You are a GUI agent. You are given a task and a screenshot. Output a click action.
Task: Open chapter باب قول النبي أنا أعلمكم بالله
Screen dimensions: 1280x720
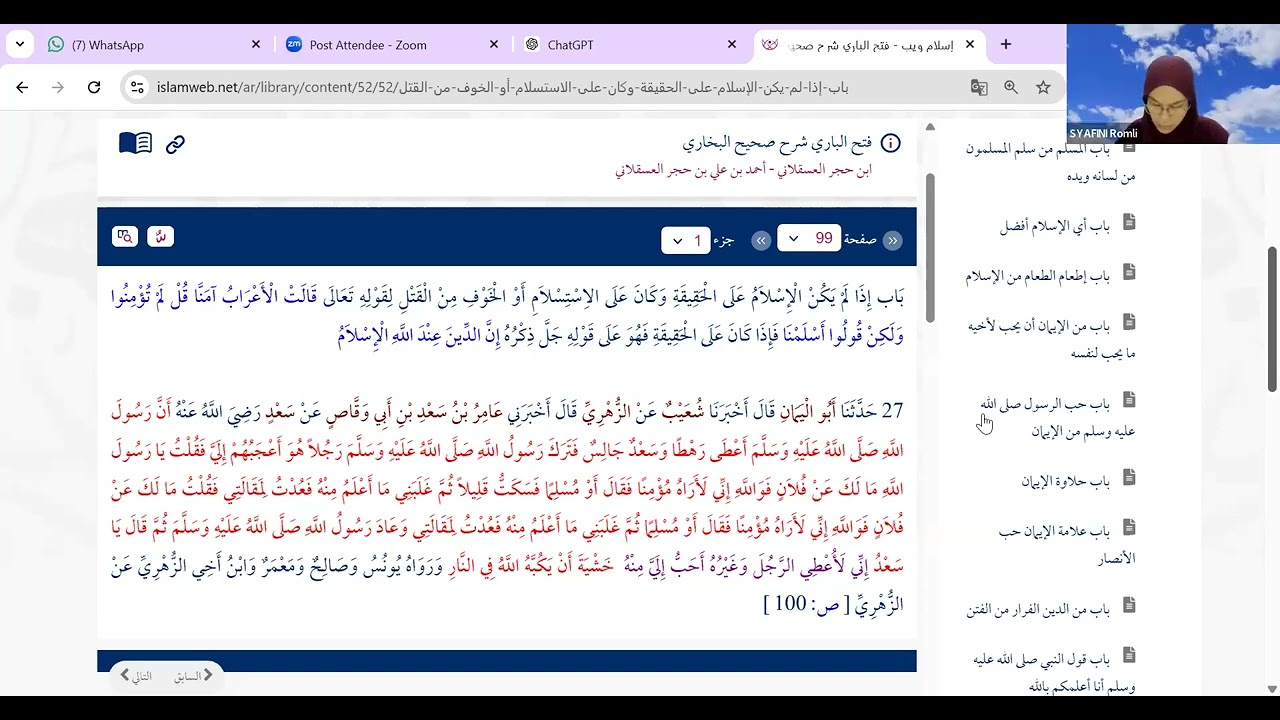point(1054,672)
